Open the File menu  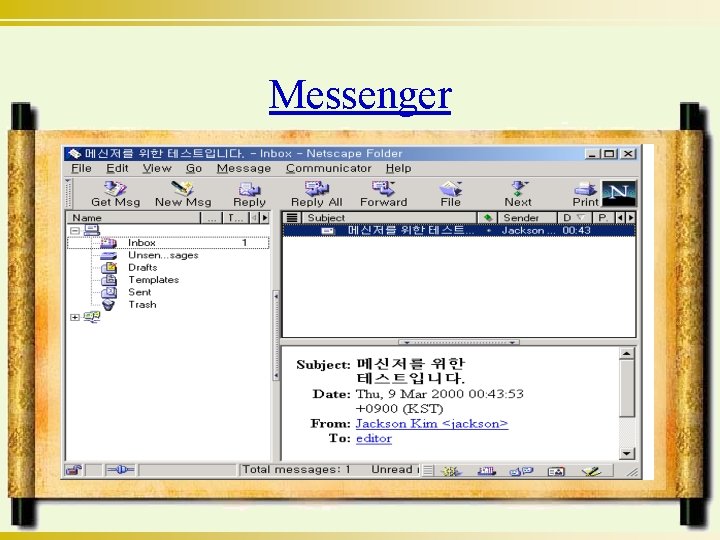pos(81,169)
